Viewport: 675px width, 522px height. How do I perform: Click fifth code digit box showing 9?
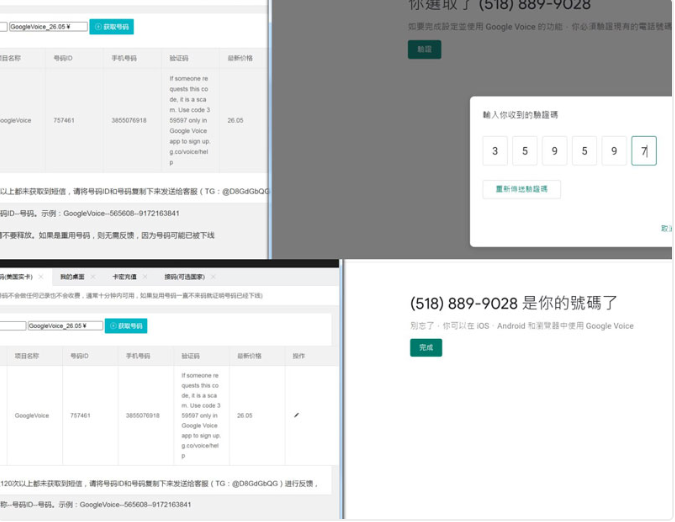[614, 151]
